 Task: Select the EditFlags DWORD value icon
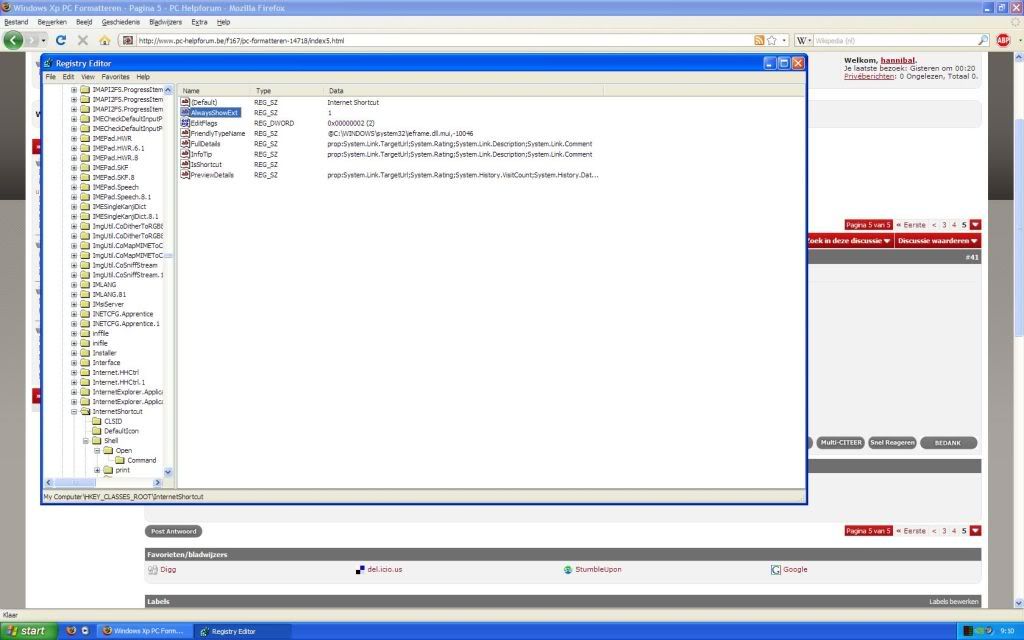pos(185,123)
